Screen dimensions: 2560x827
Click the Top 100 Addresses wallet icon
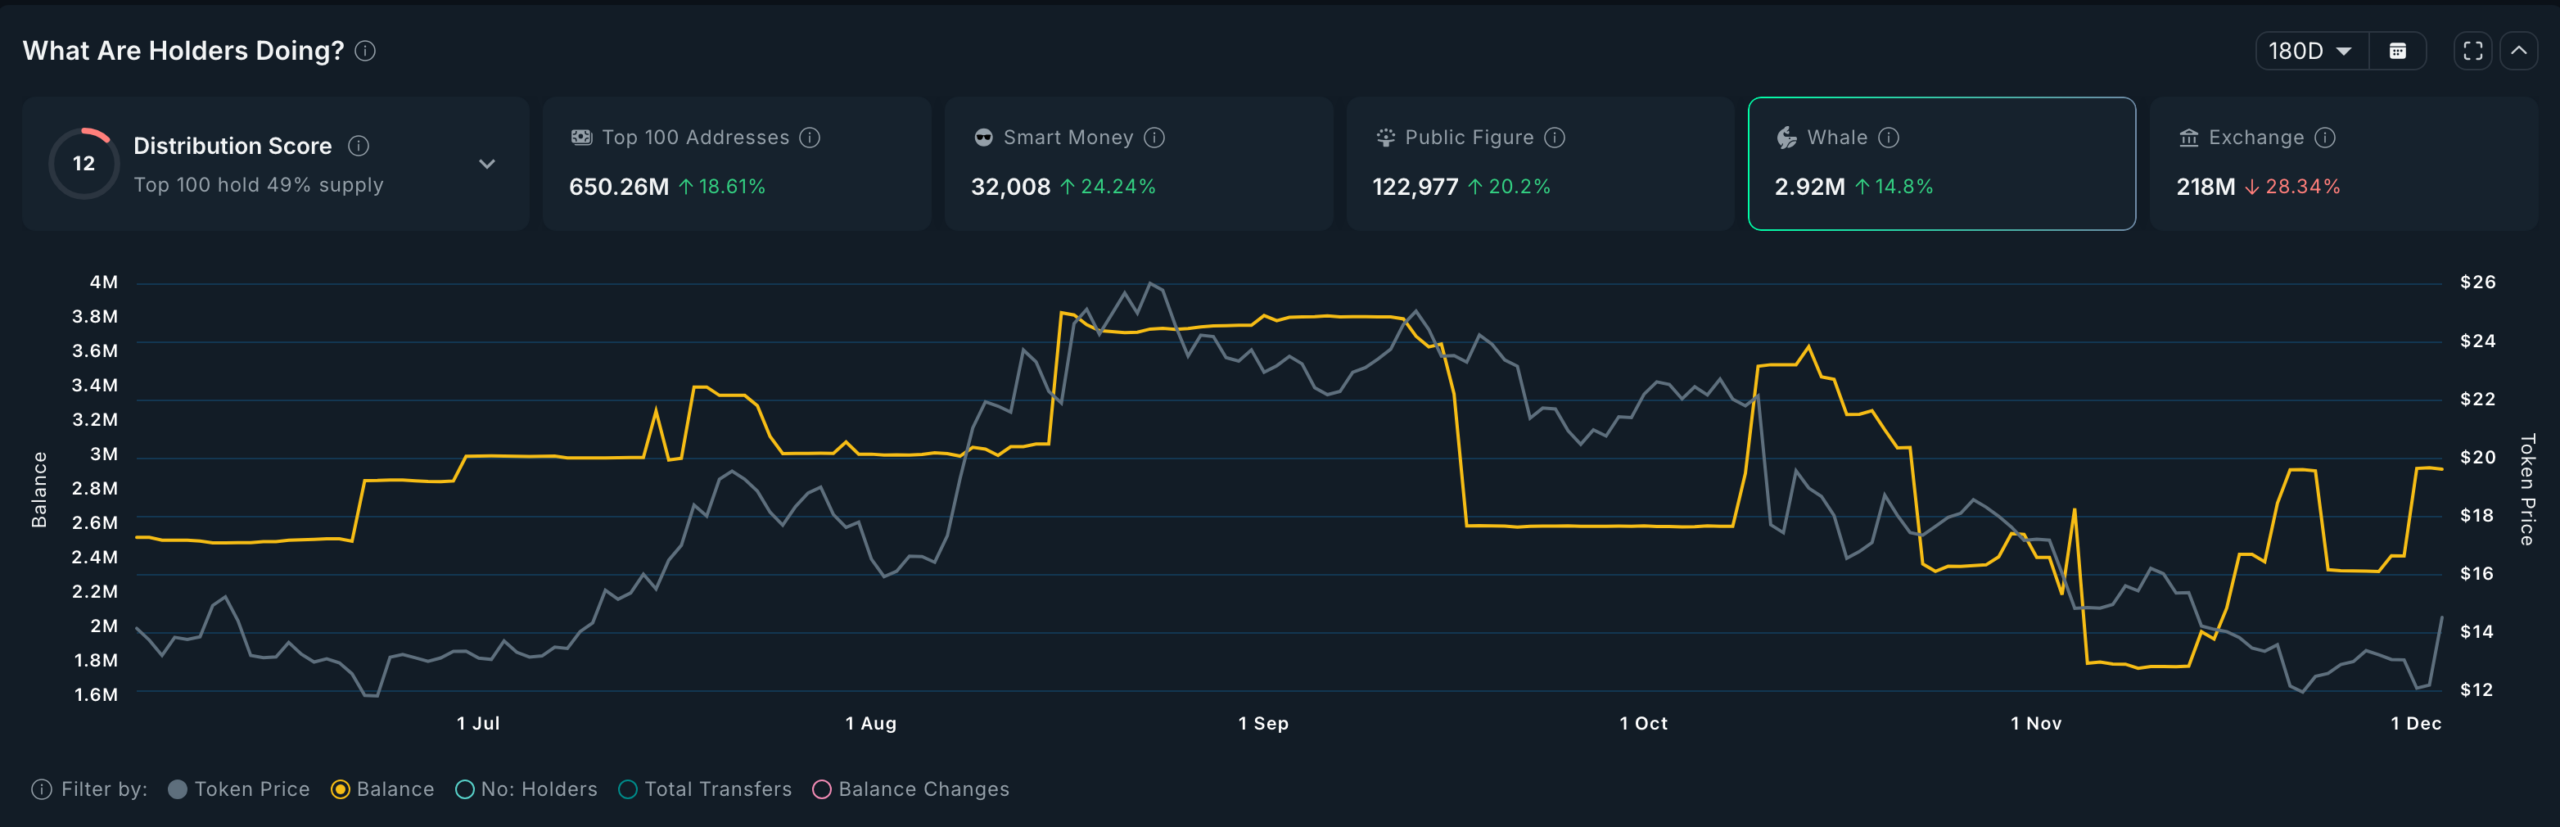point(581,138)
